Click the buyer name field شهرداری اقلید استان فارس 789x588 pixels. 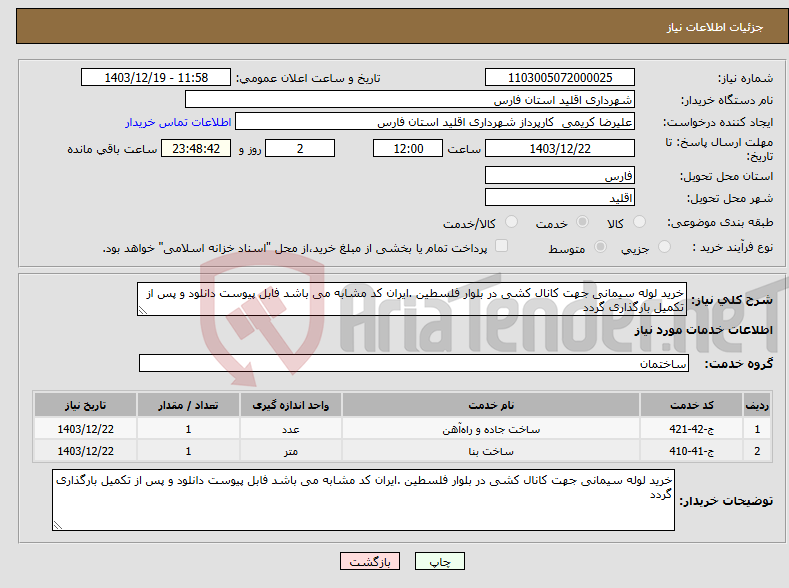410,100
